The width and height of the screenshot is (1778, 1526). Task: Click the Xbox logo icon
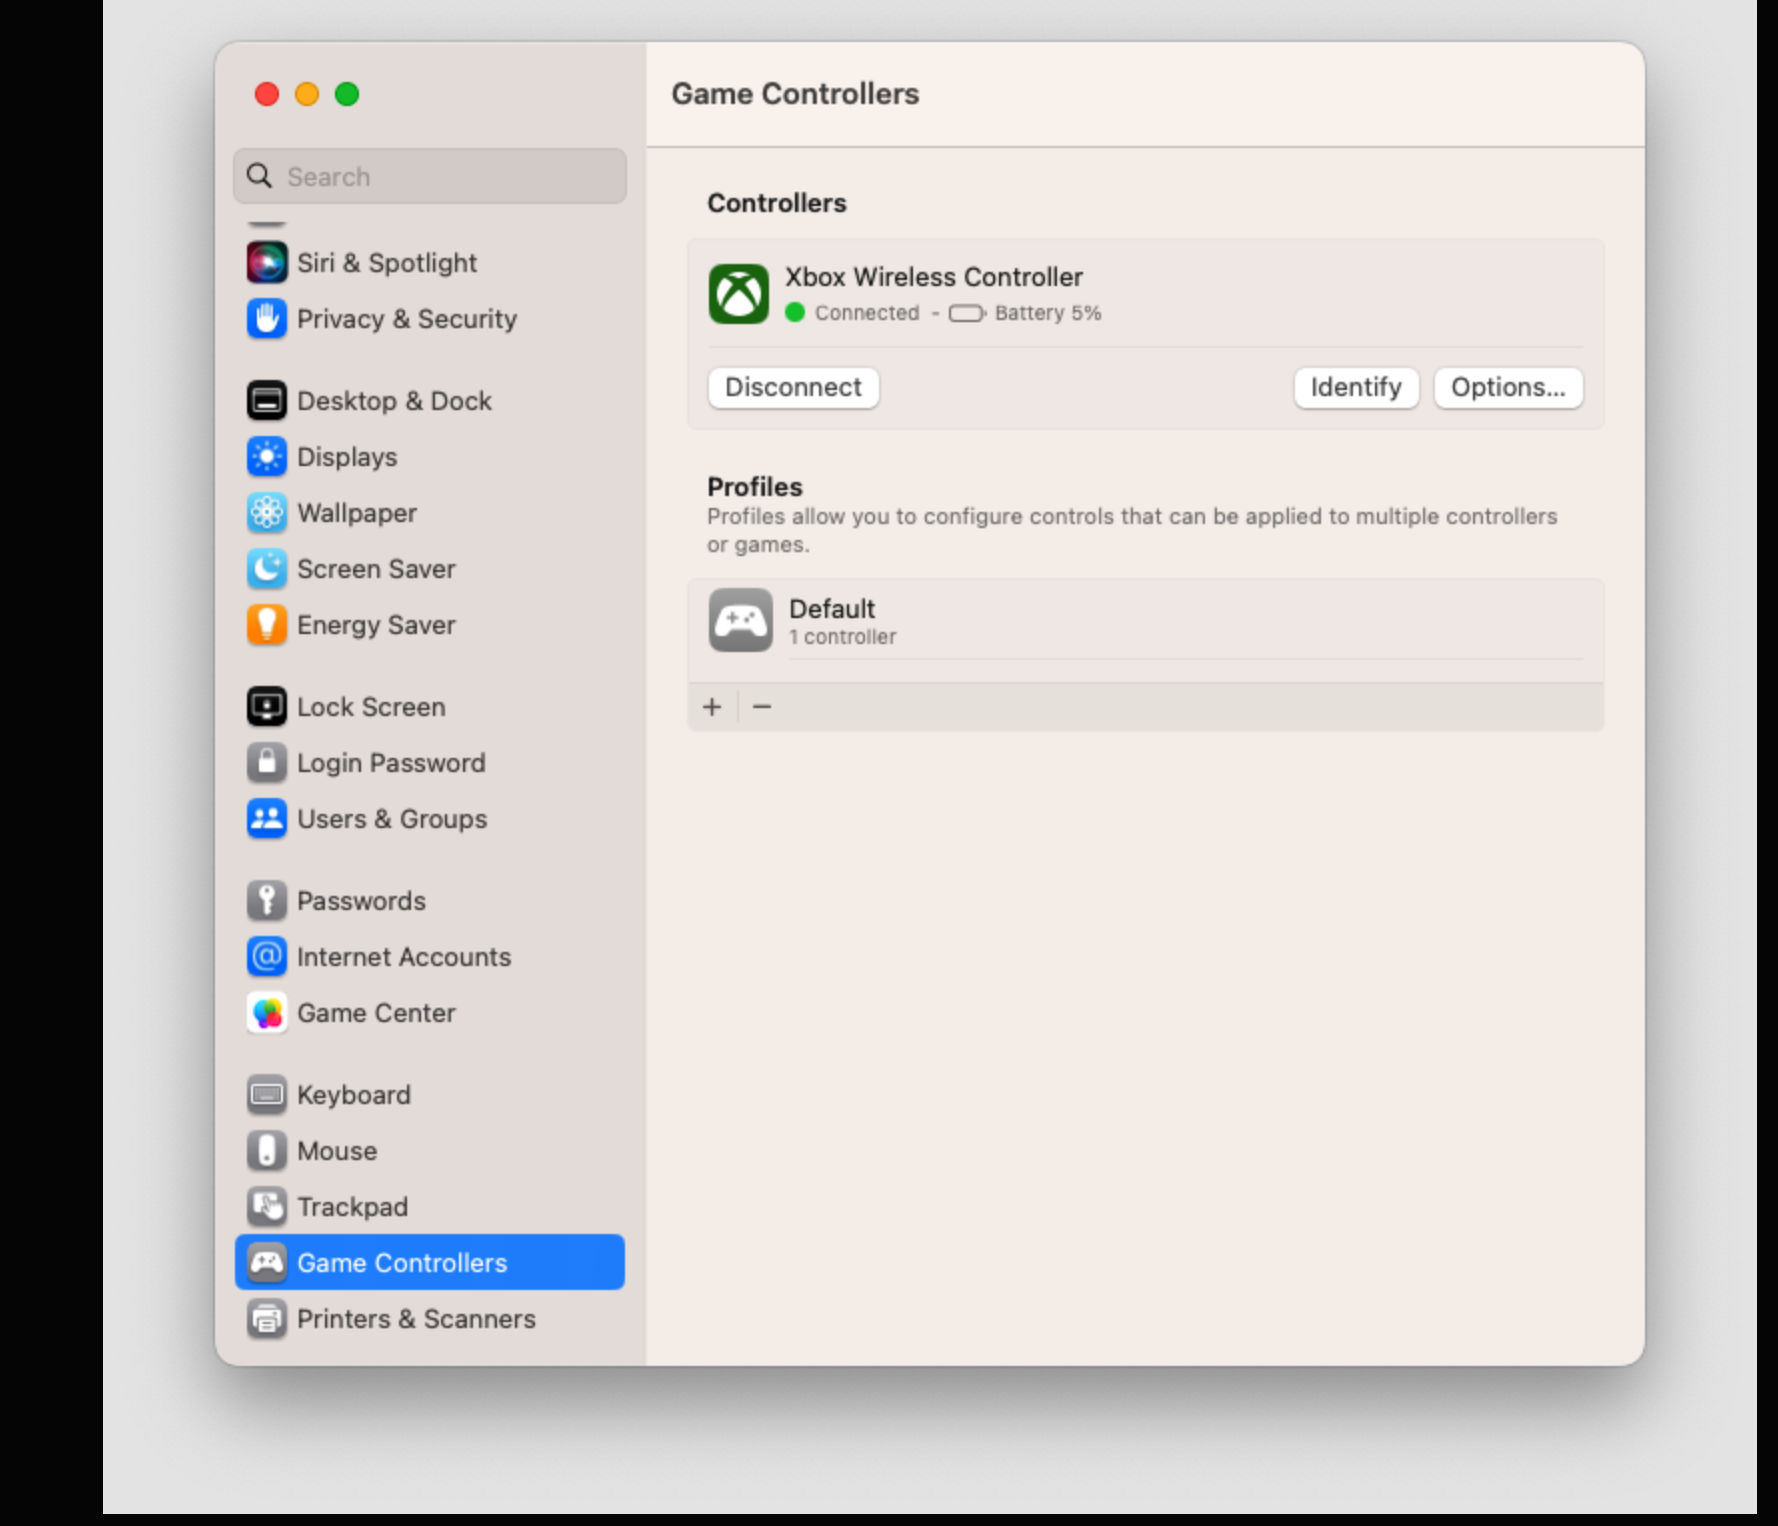(739, 294)
